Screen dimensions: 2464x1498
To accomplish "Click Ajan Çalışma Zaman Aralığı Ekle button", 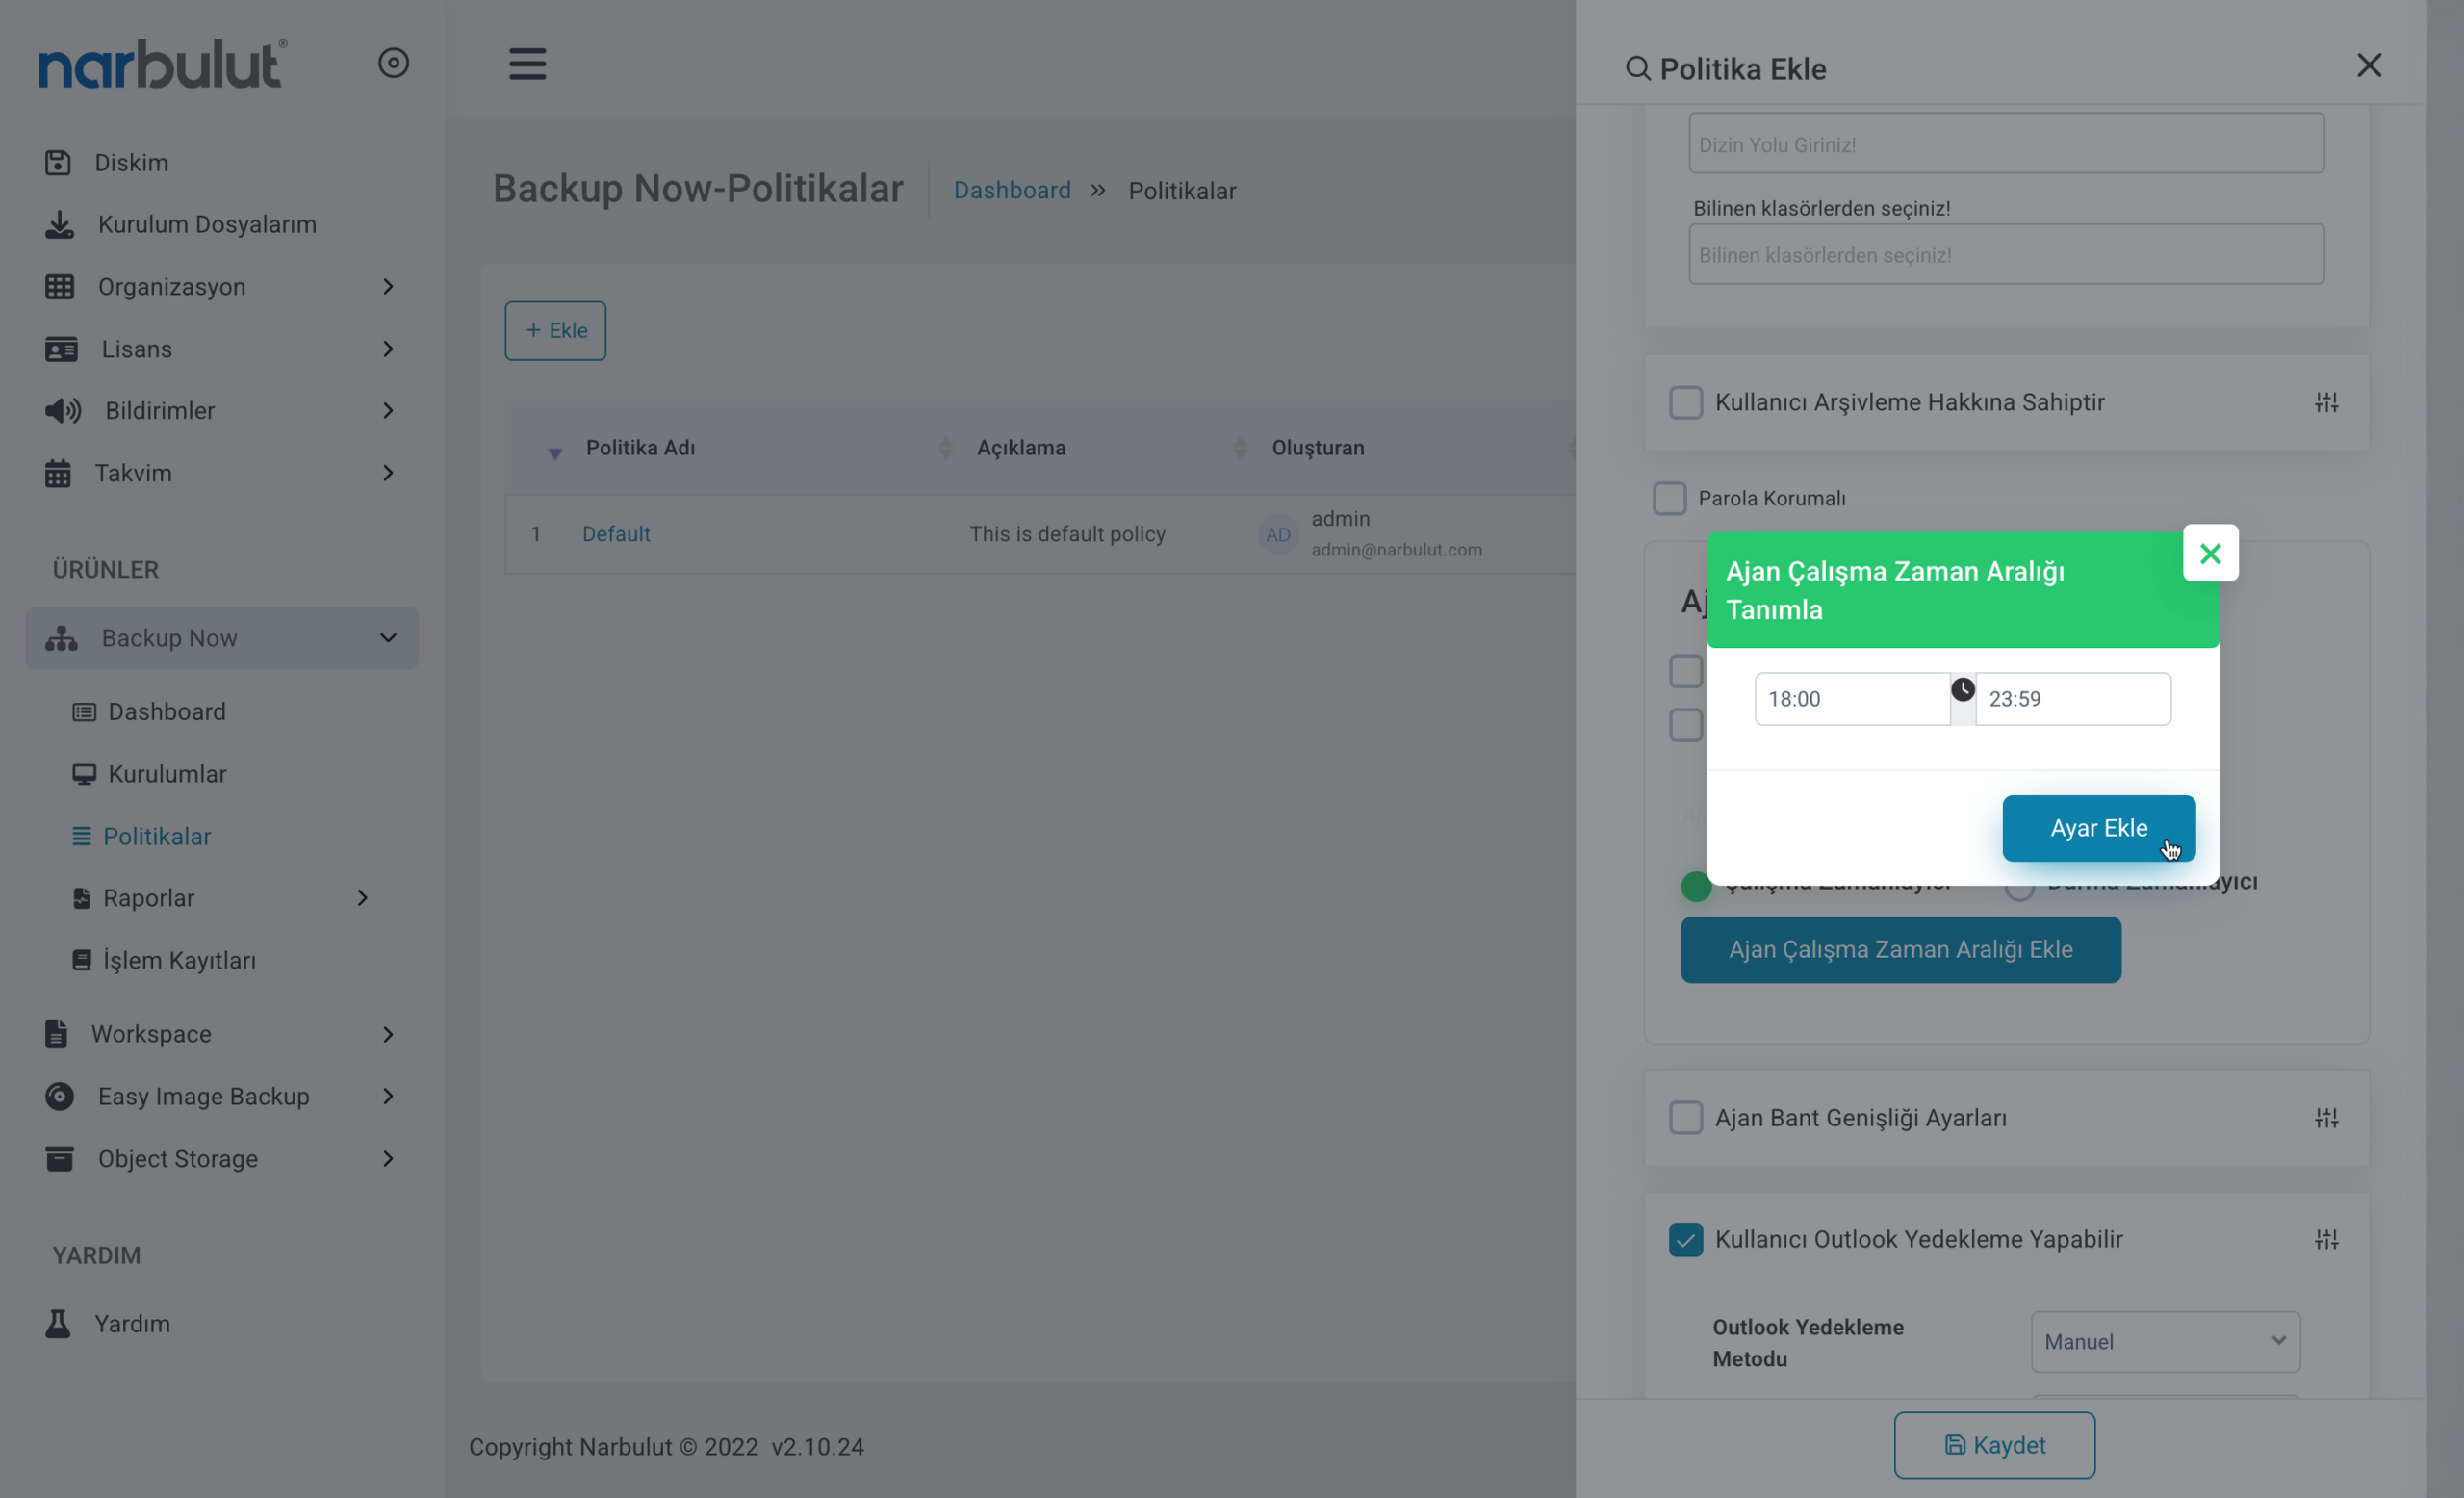I will [1900, 949].
